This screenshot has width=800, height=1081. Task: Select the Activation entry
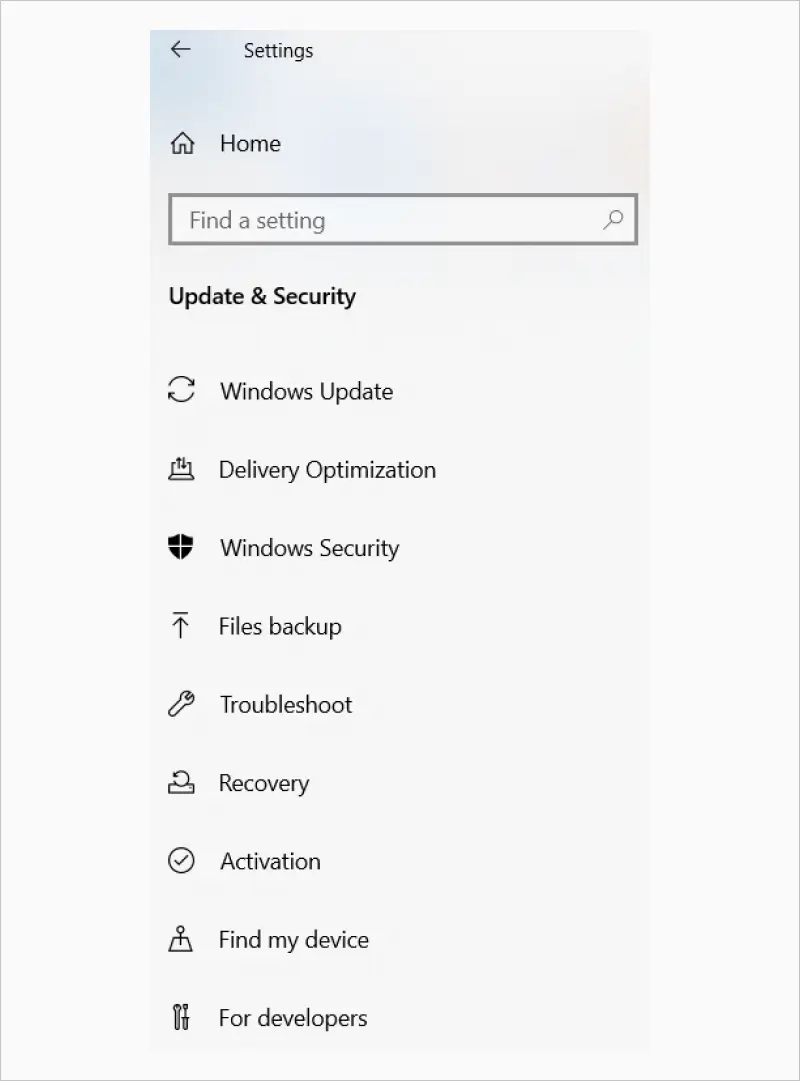269,861
